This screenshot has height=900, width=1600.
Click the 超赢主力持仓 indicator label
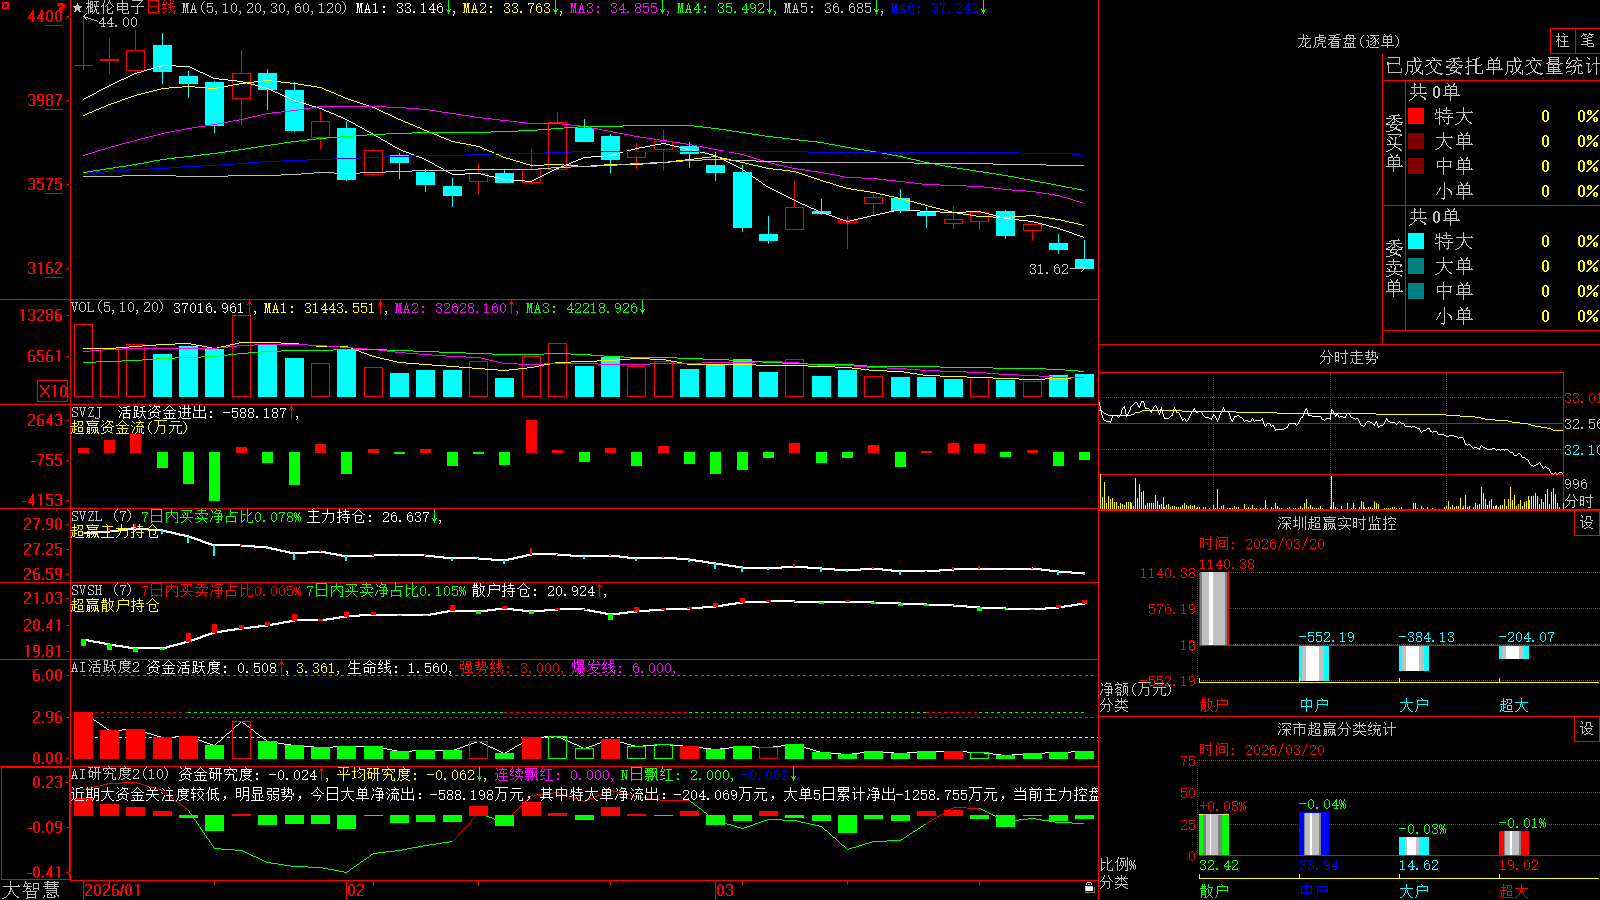115,531
